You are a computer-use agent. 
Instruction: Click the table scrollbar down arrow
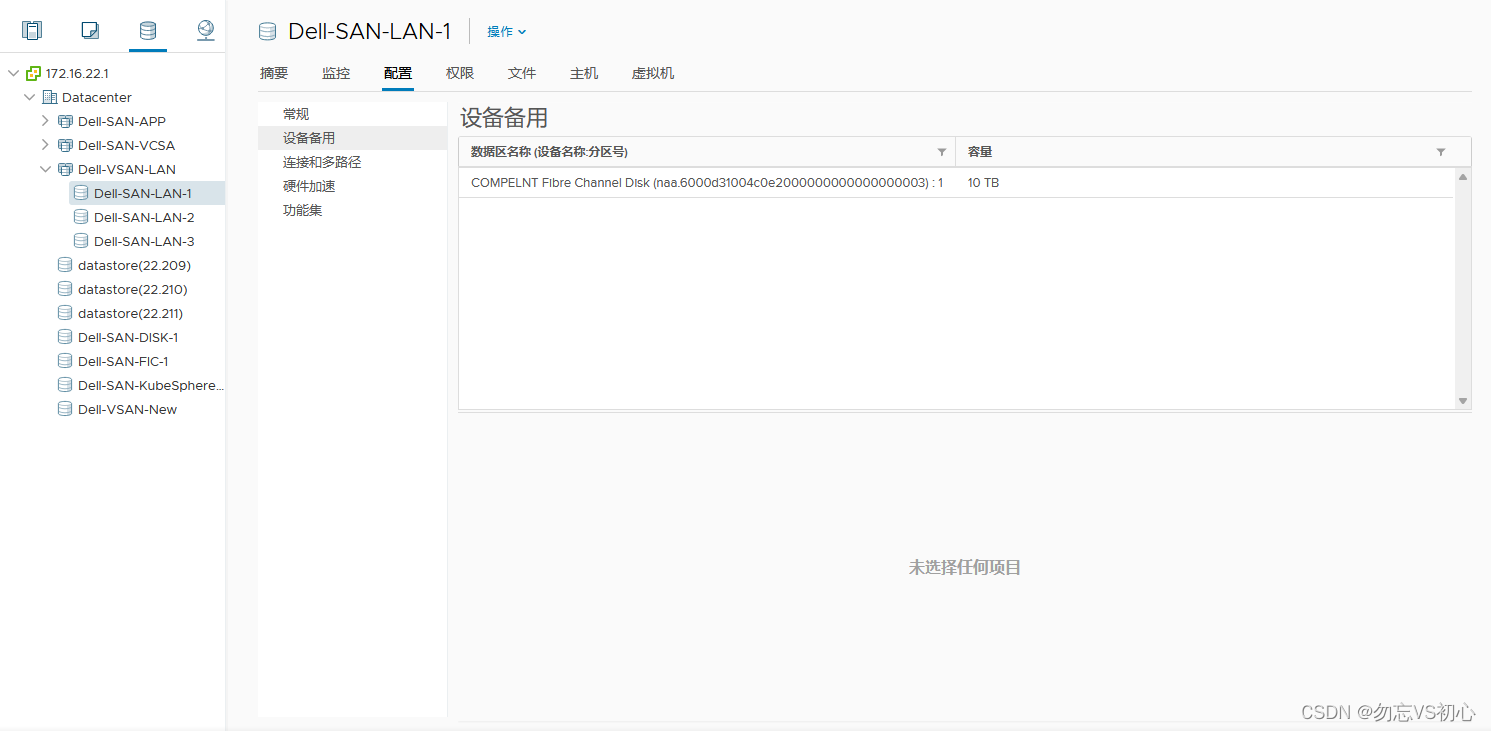coord(1463,400)
